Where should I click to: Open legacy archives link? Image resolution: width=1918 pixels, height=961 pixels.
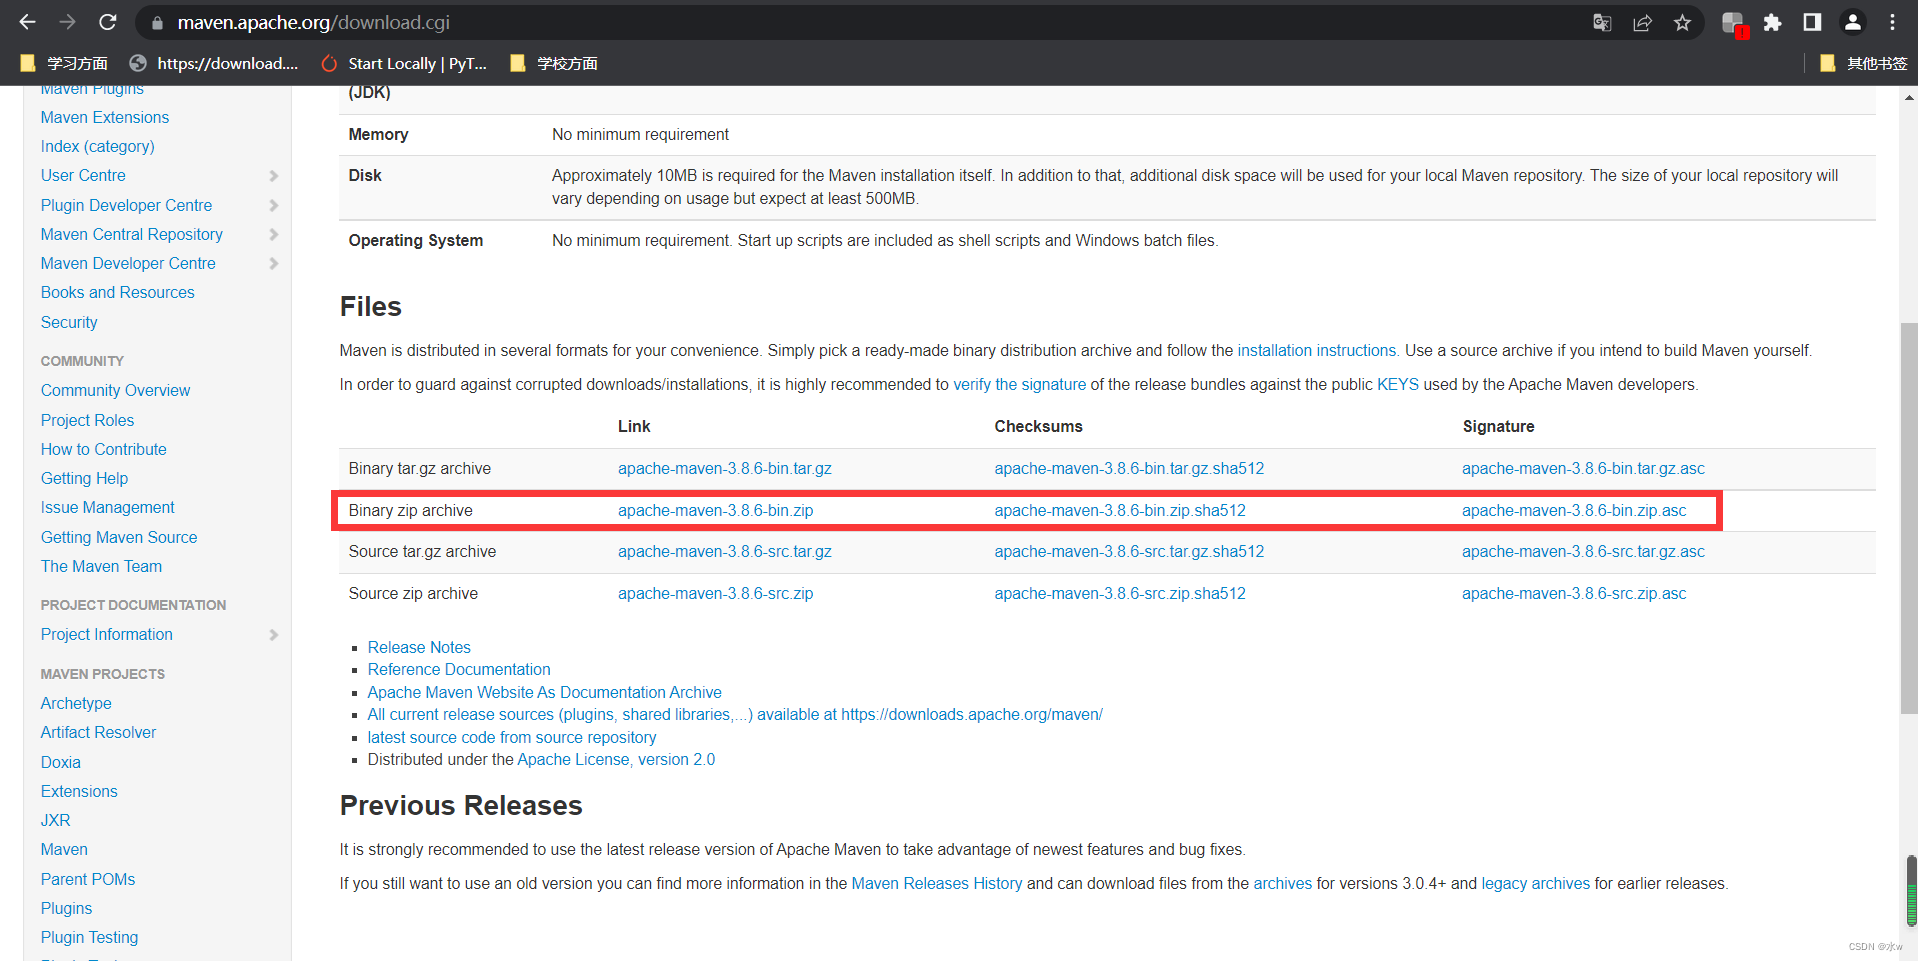tap(1535, 883)
